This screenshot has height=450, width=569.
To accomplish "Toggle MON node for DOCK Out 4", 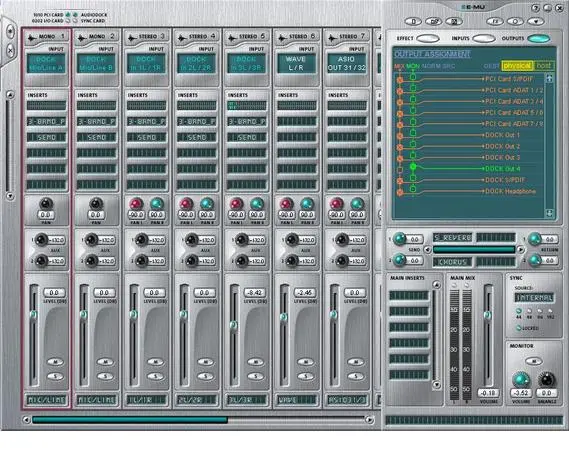I will [413, 167].
